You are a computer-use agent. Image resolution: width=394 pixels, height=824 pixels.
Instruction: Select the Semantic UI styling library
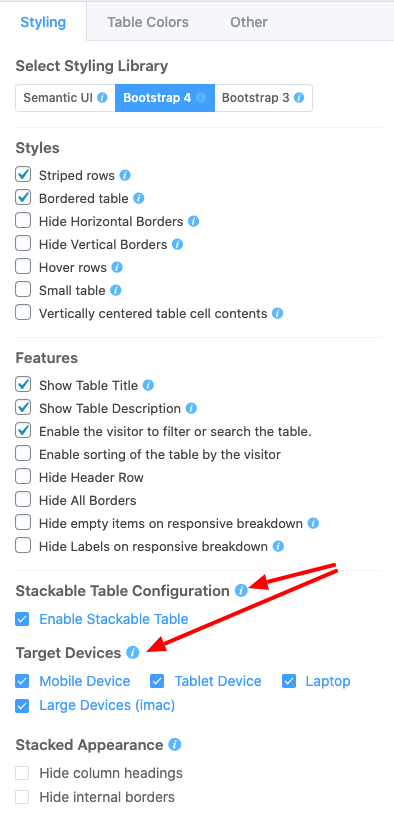pos(66,98)
